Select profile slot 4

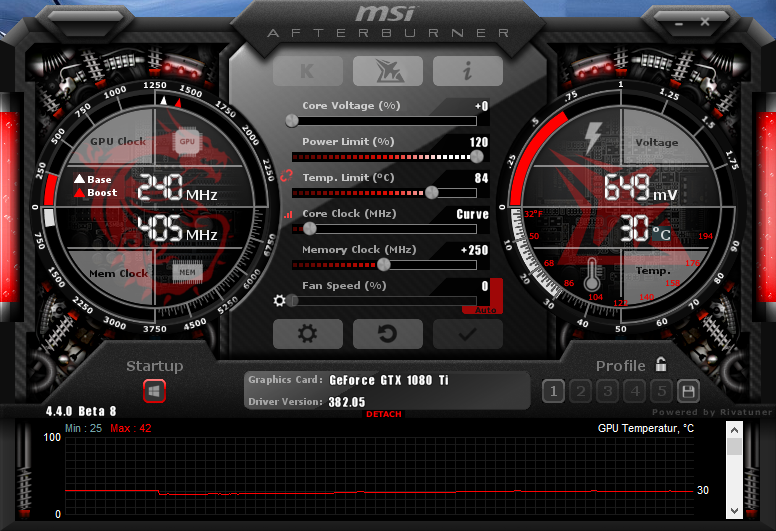[x=635, y=392]
